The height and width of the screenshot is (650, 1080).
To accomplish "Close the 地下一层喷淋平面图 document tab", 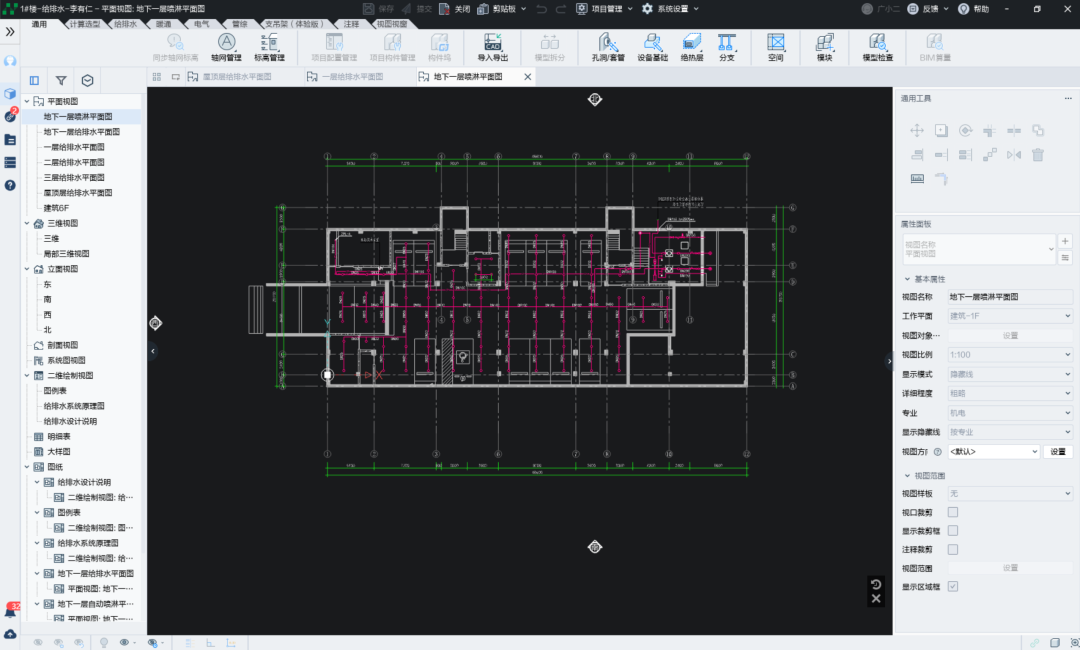I will pos(528,76).
